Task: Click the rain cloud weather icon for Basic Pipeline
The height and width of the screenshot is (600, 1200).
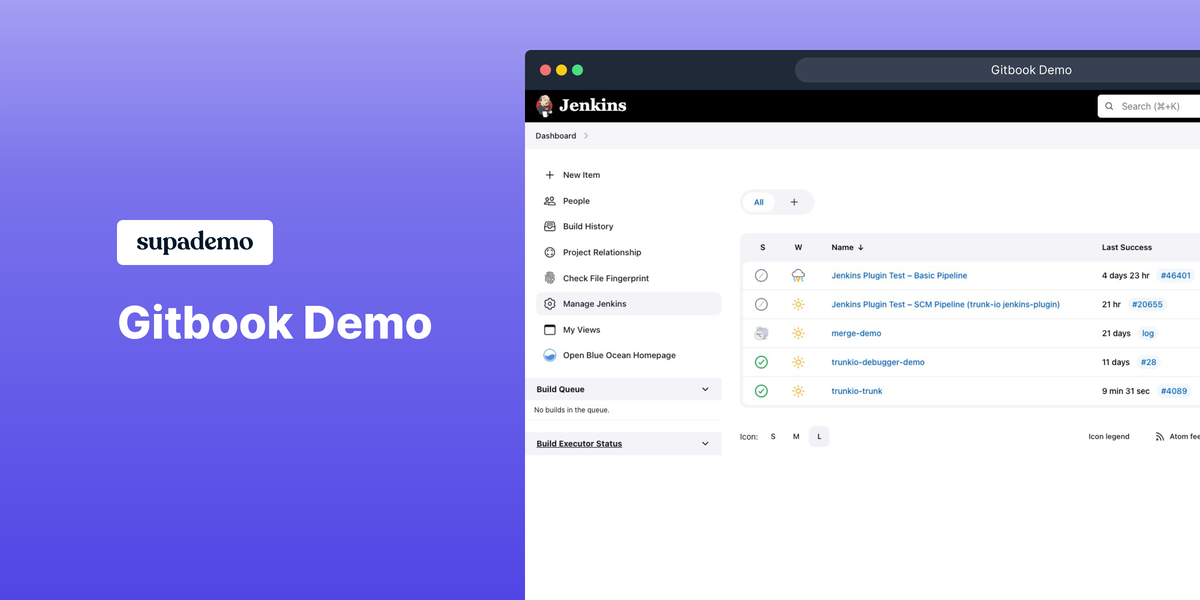Action: [797, 275]
